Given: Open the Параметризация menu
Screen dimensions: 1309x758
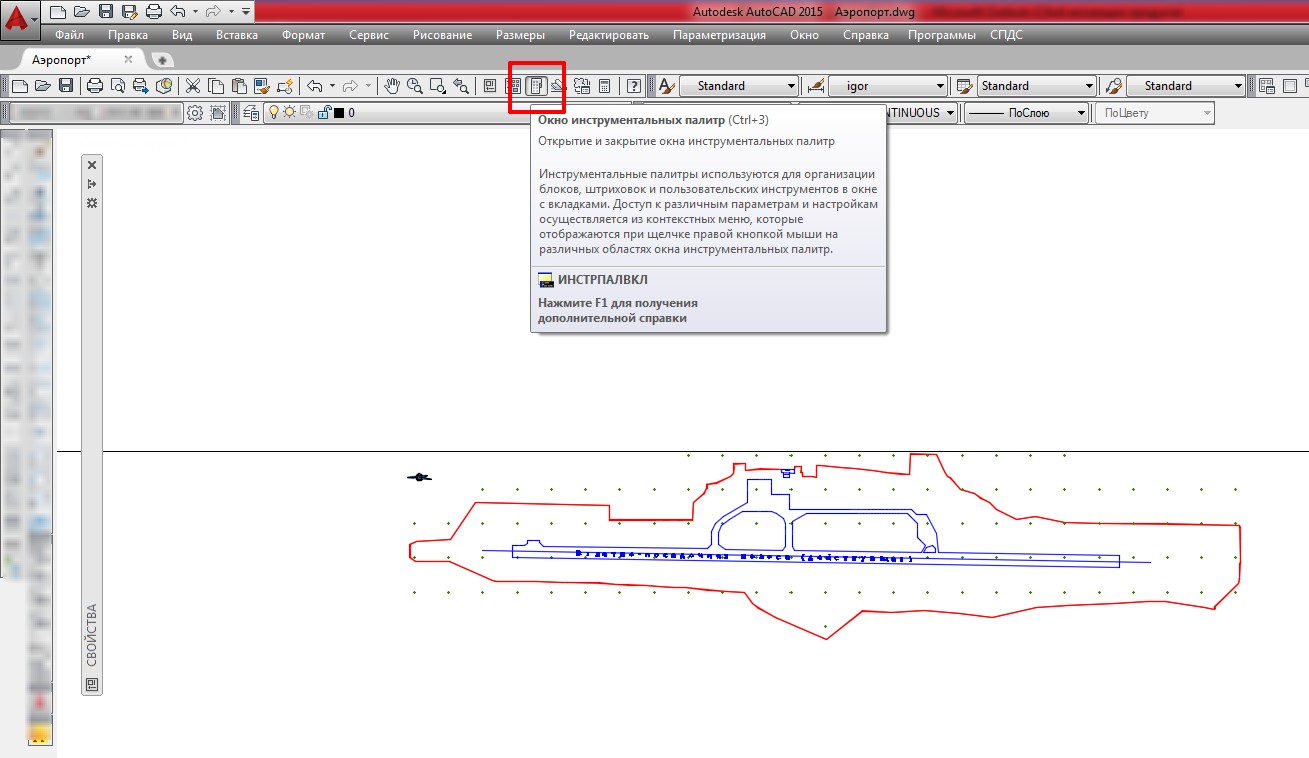Looking at the screenshot, I should click(x=719, y=35).
